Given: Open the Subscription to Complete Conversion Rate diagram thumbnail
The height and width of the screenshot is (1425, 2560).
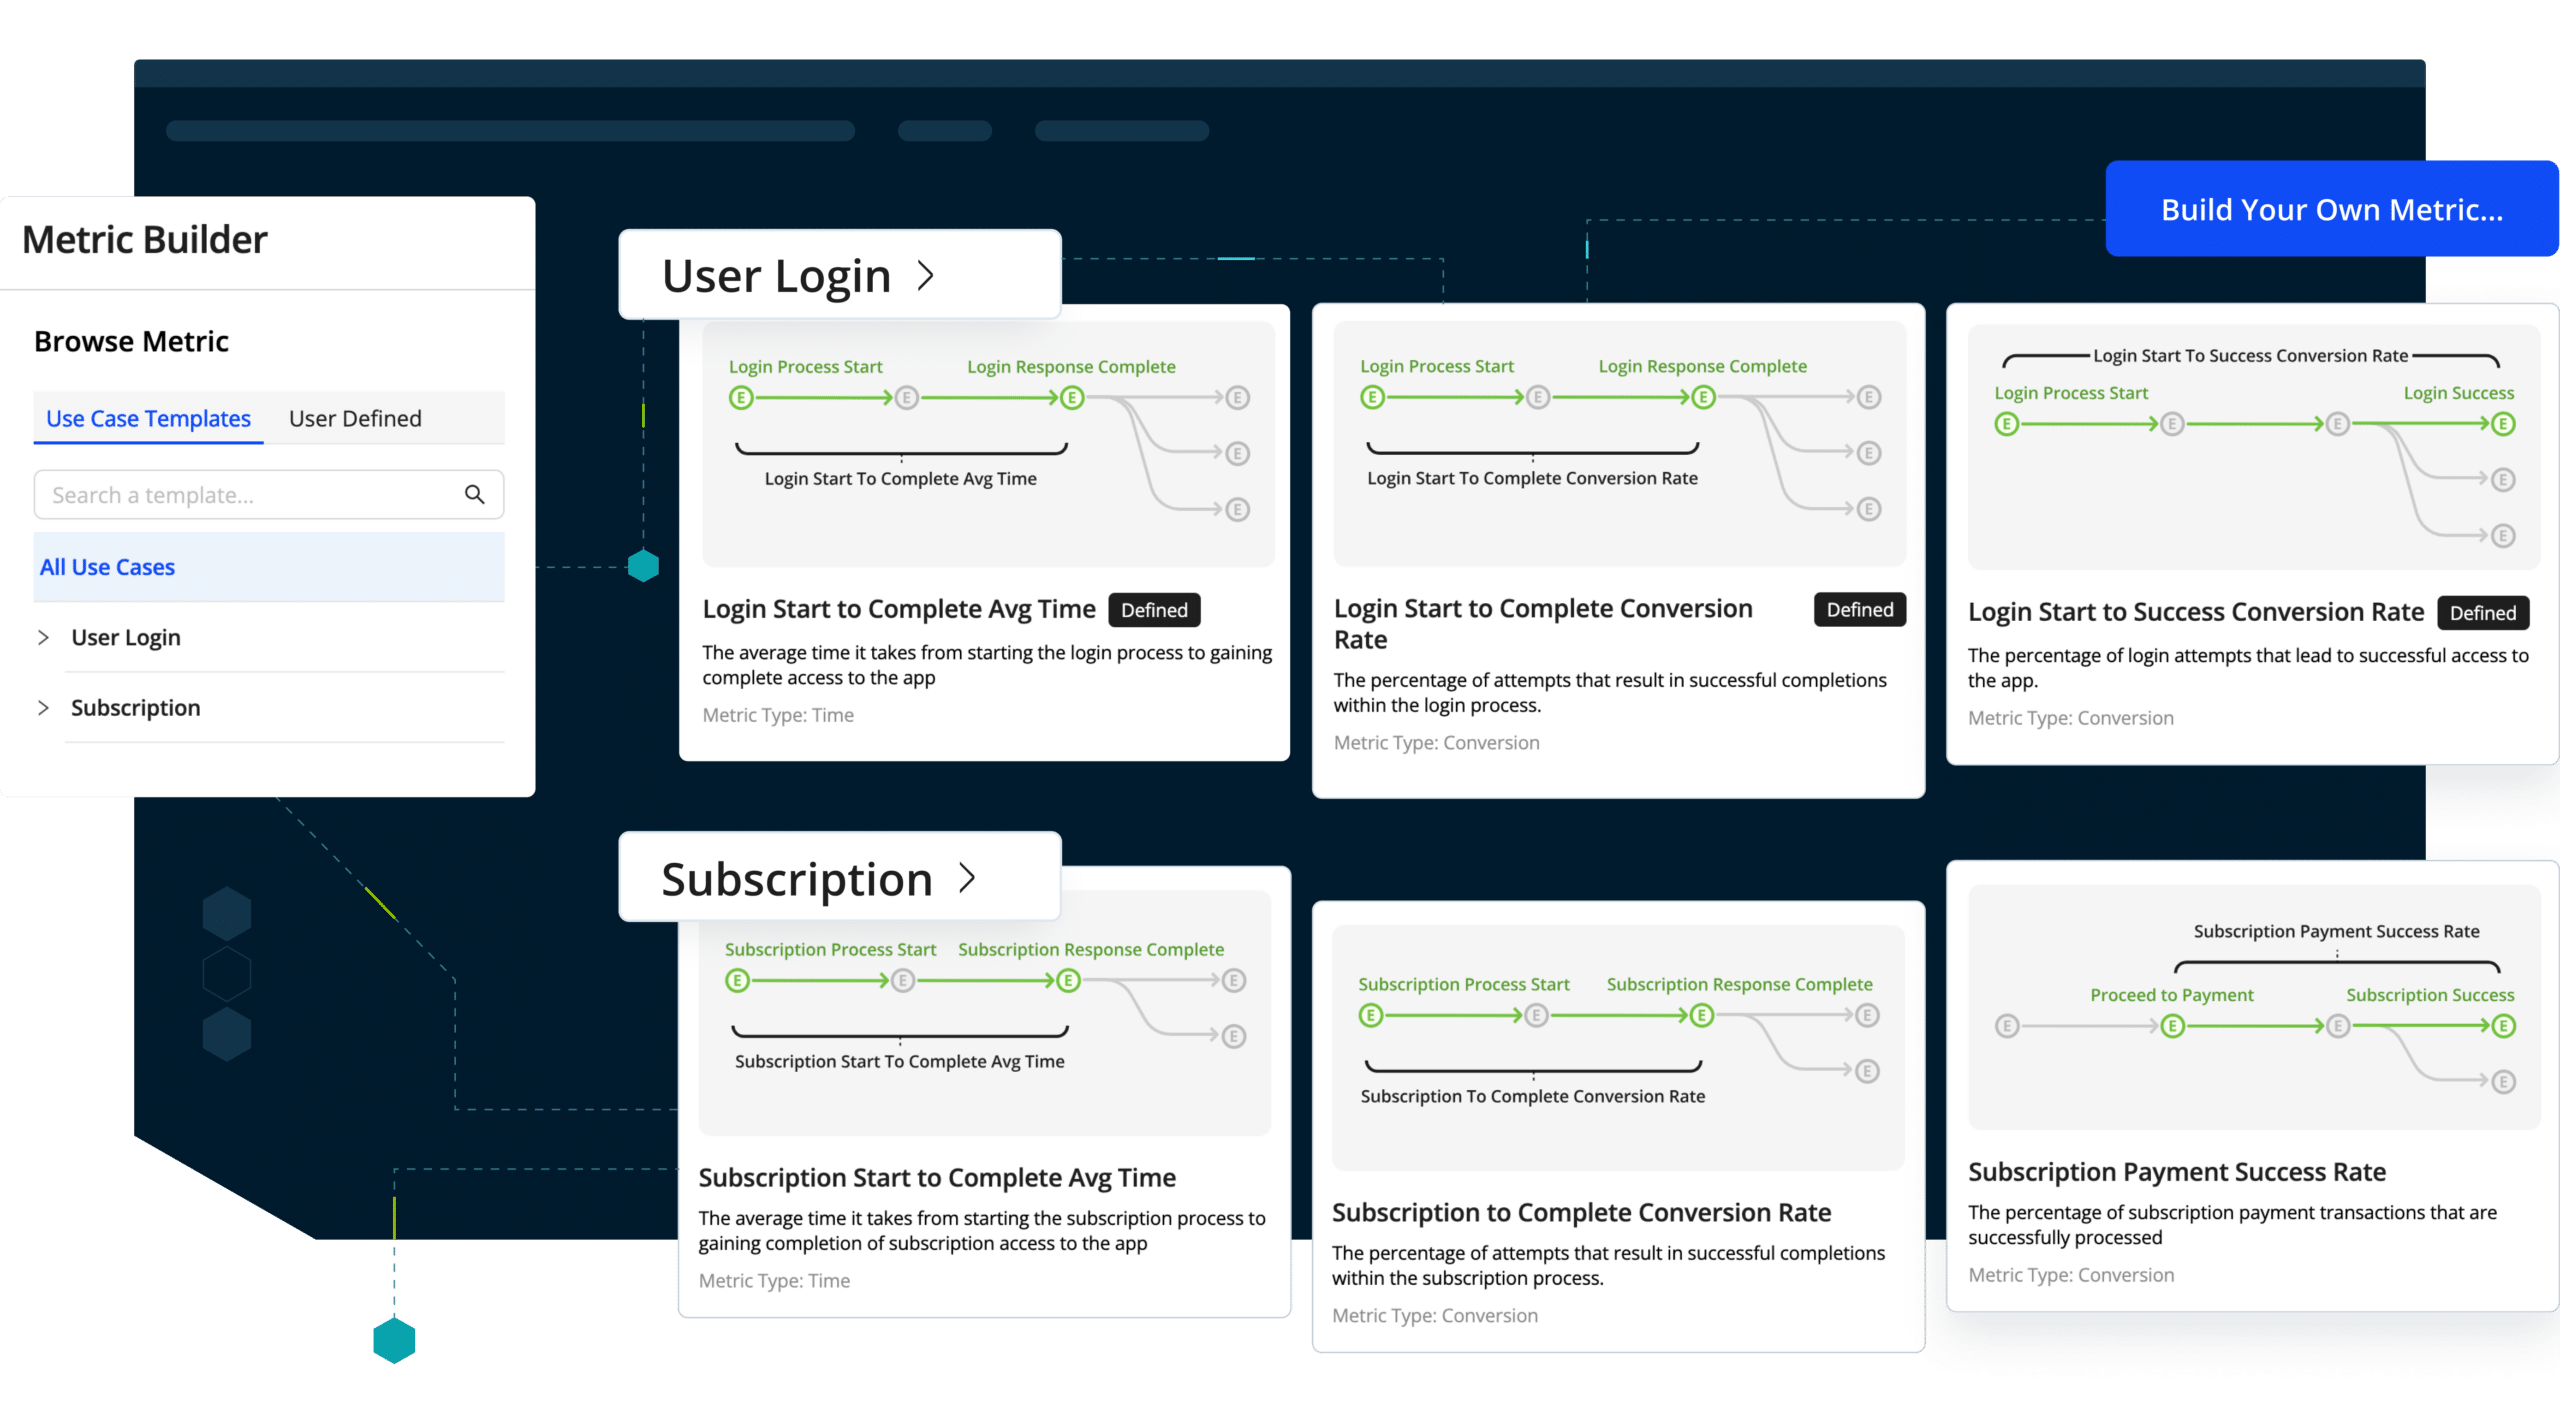Looking at the screenshot, I should (x=1618, y=1046).
